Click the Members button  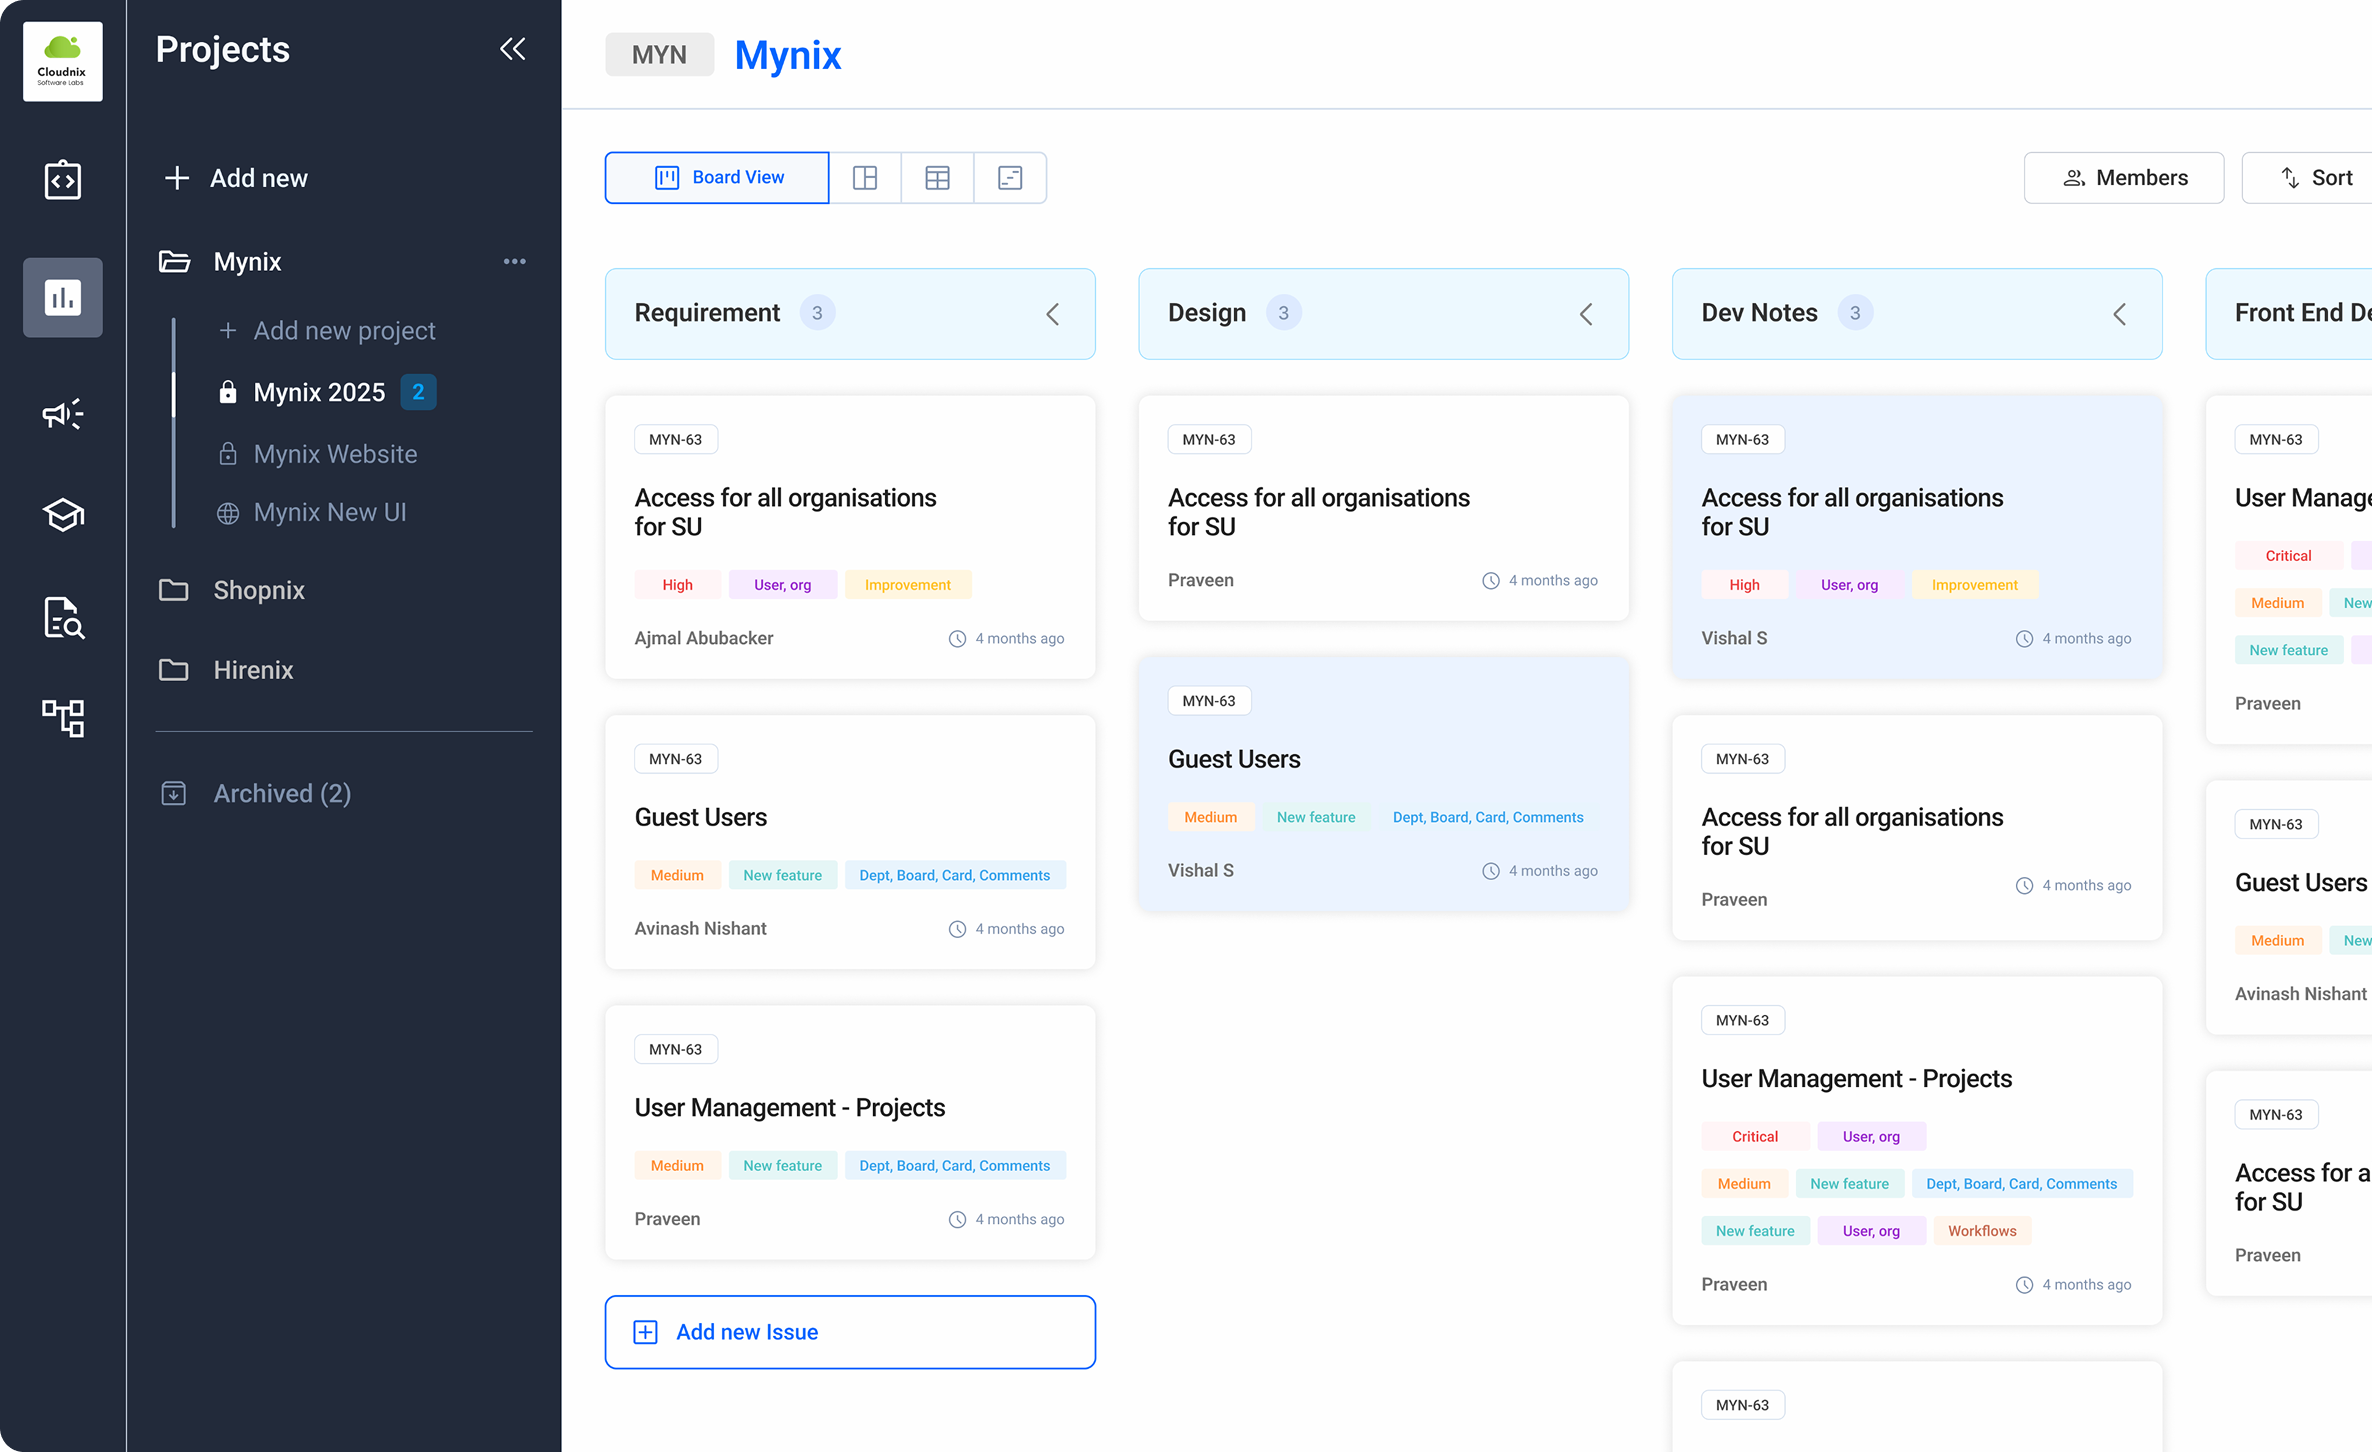2124,178
